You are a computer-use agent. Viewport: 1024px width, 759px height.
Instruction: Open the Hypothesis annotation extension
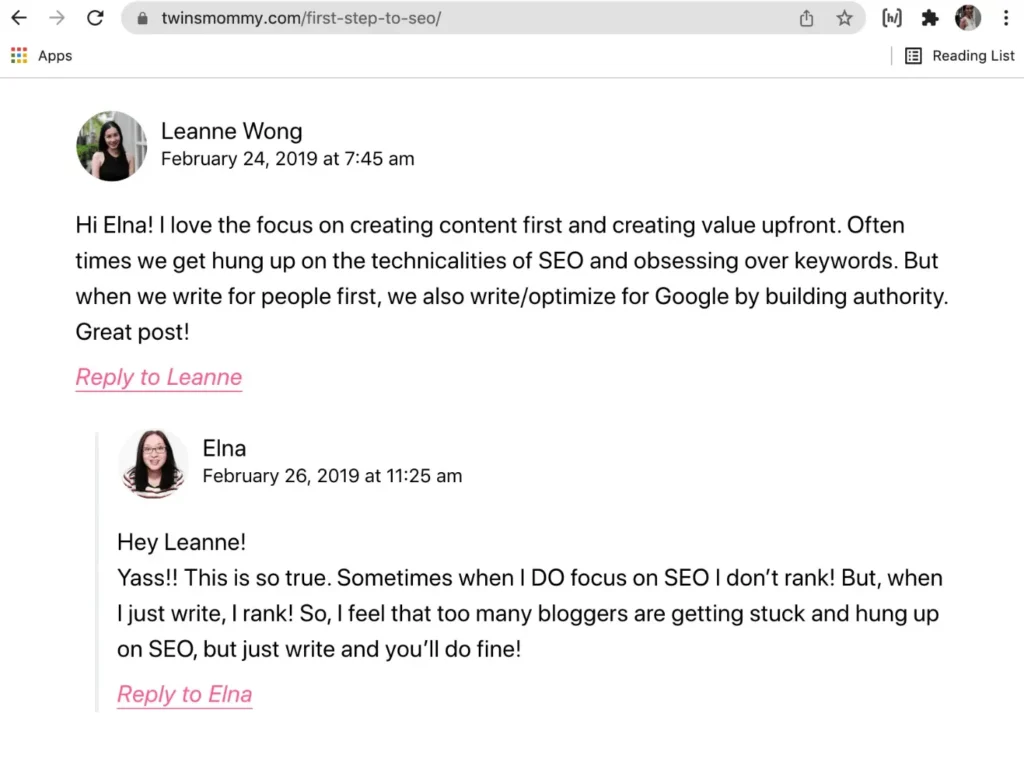point(891,17)
